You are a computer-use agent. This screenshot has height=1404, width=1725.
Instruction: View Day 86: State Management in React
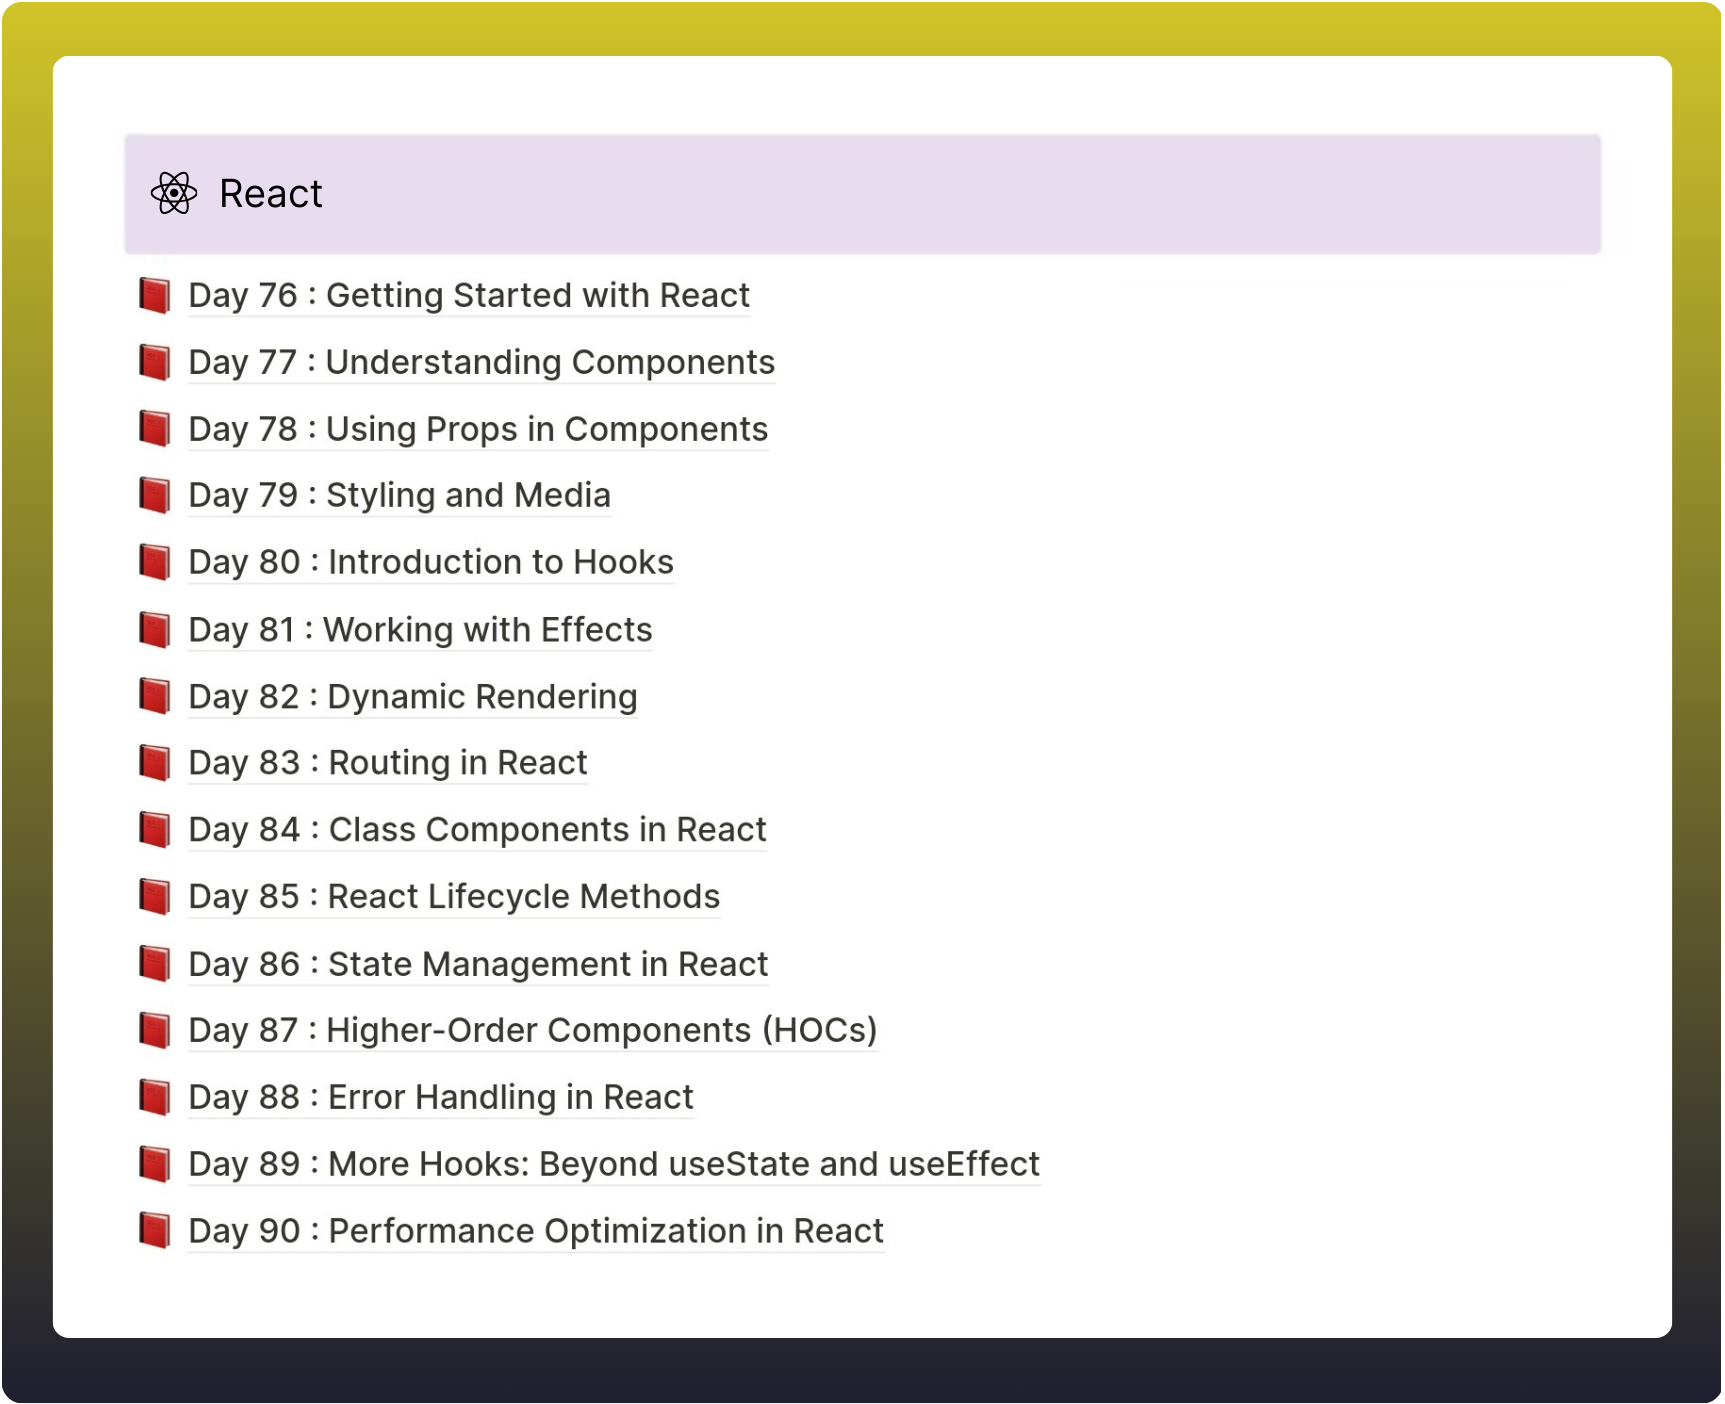point(478,965)
